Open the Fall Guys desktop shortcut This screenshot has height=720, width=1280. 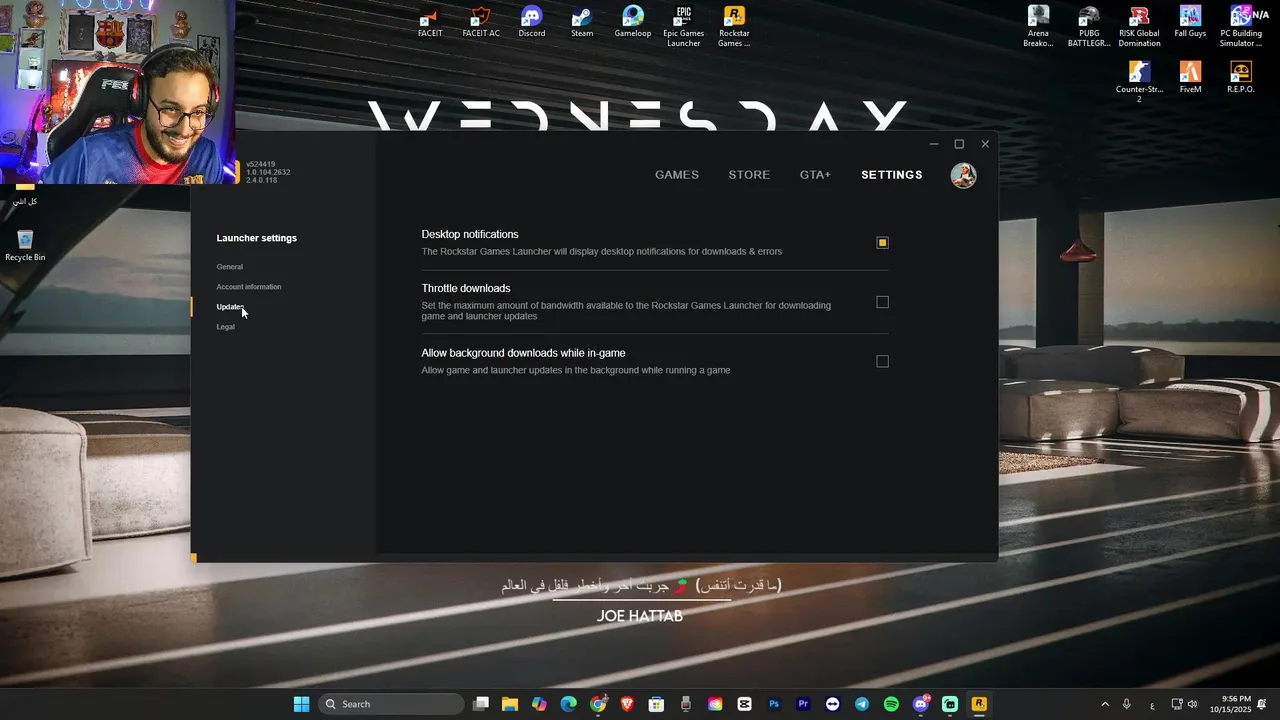pyautogui.click(x=1190, y=23)
